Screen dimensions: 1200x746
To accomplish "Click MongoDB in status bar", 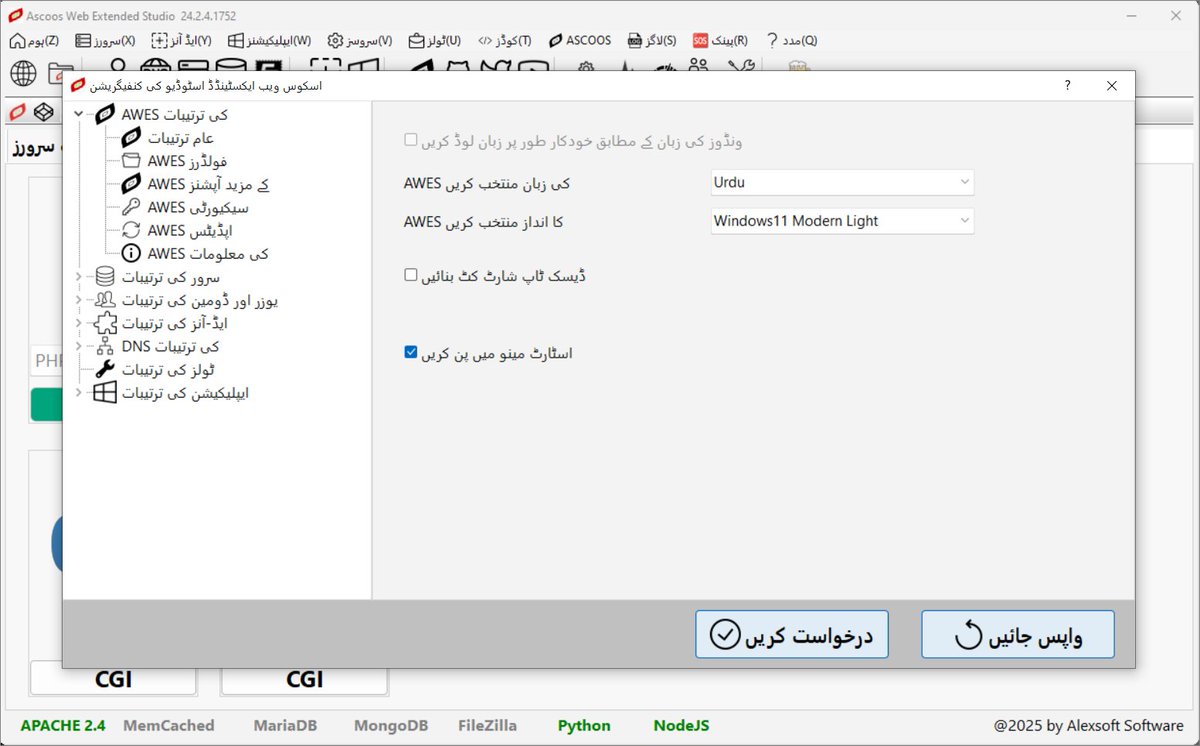I will coord(391,725).
